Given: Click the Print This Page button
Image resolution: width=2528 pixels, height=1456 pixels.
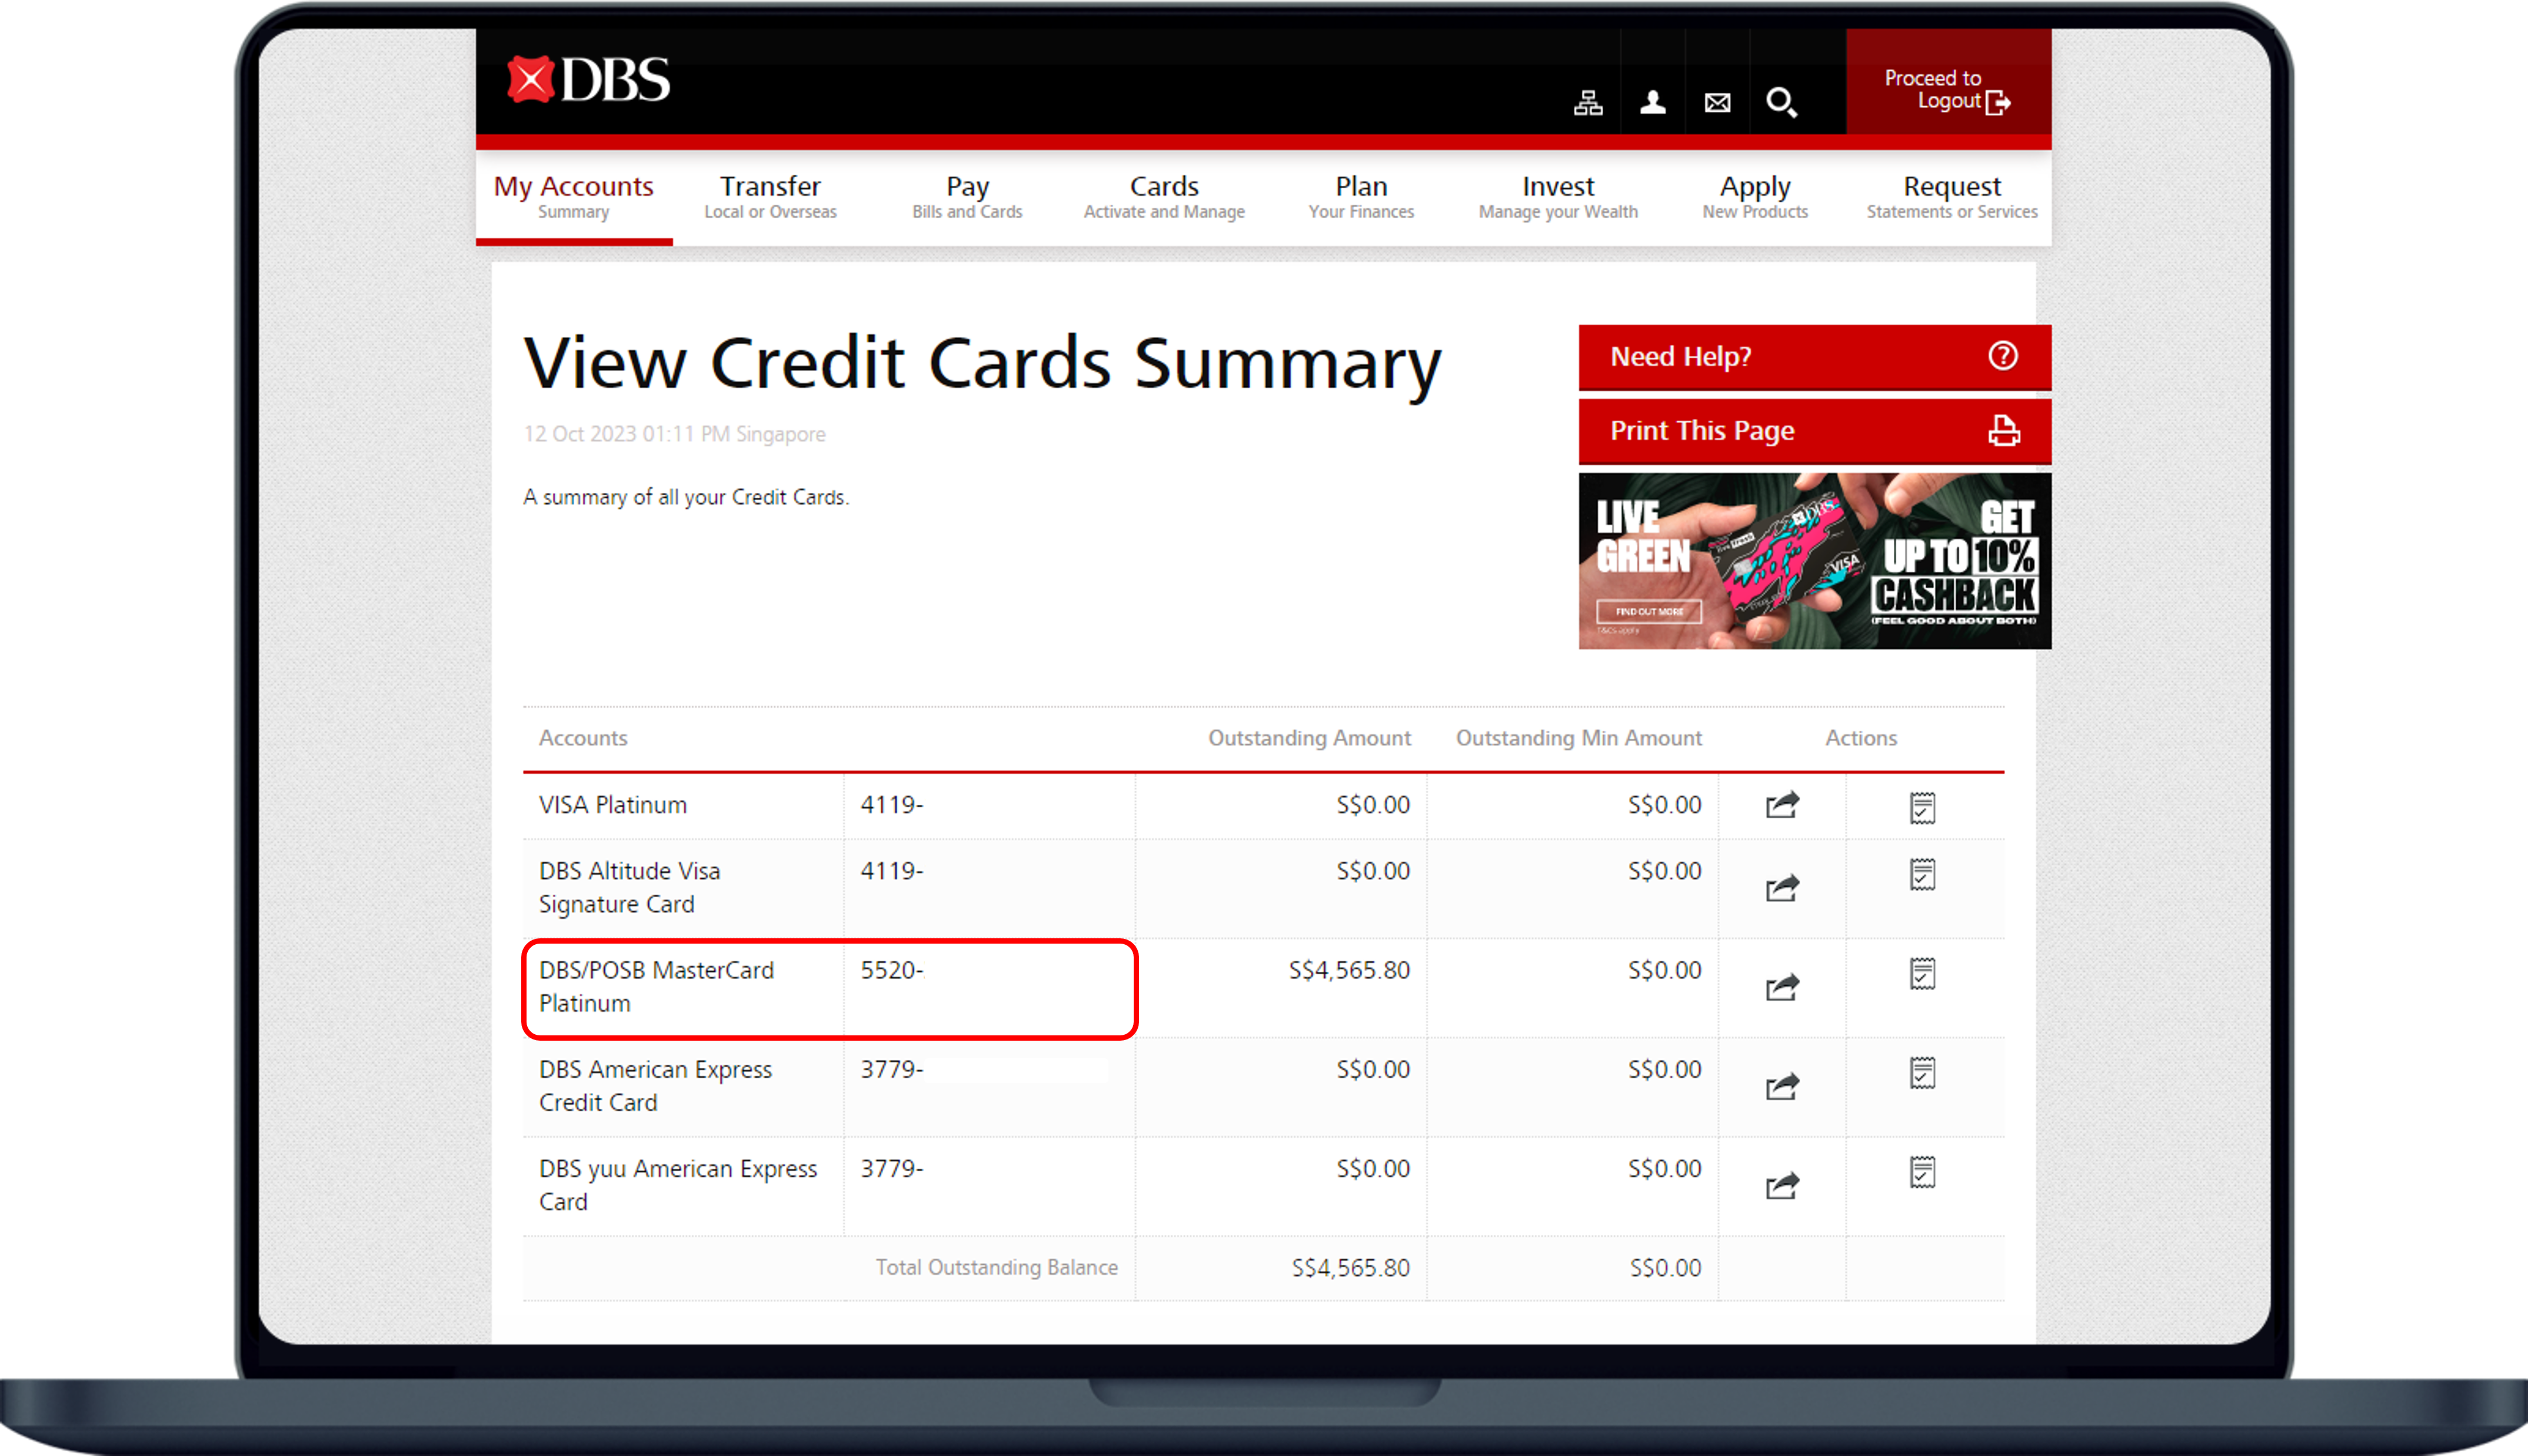Looking at the screenshot, I should coord(1813,431).
